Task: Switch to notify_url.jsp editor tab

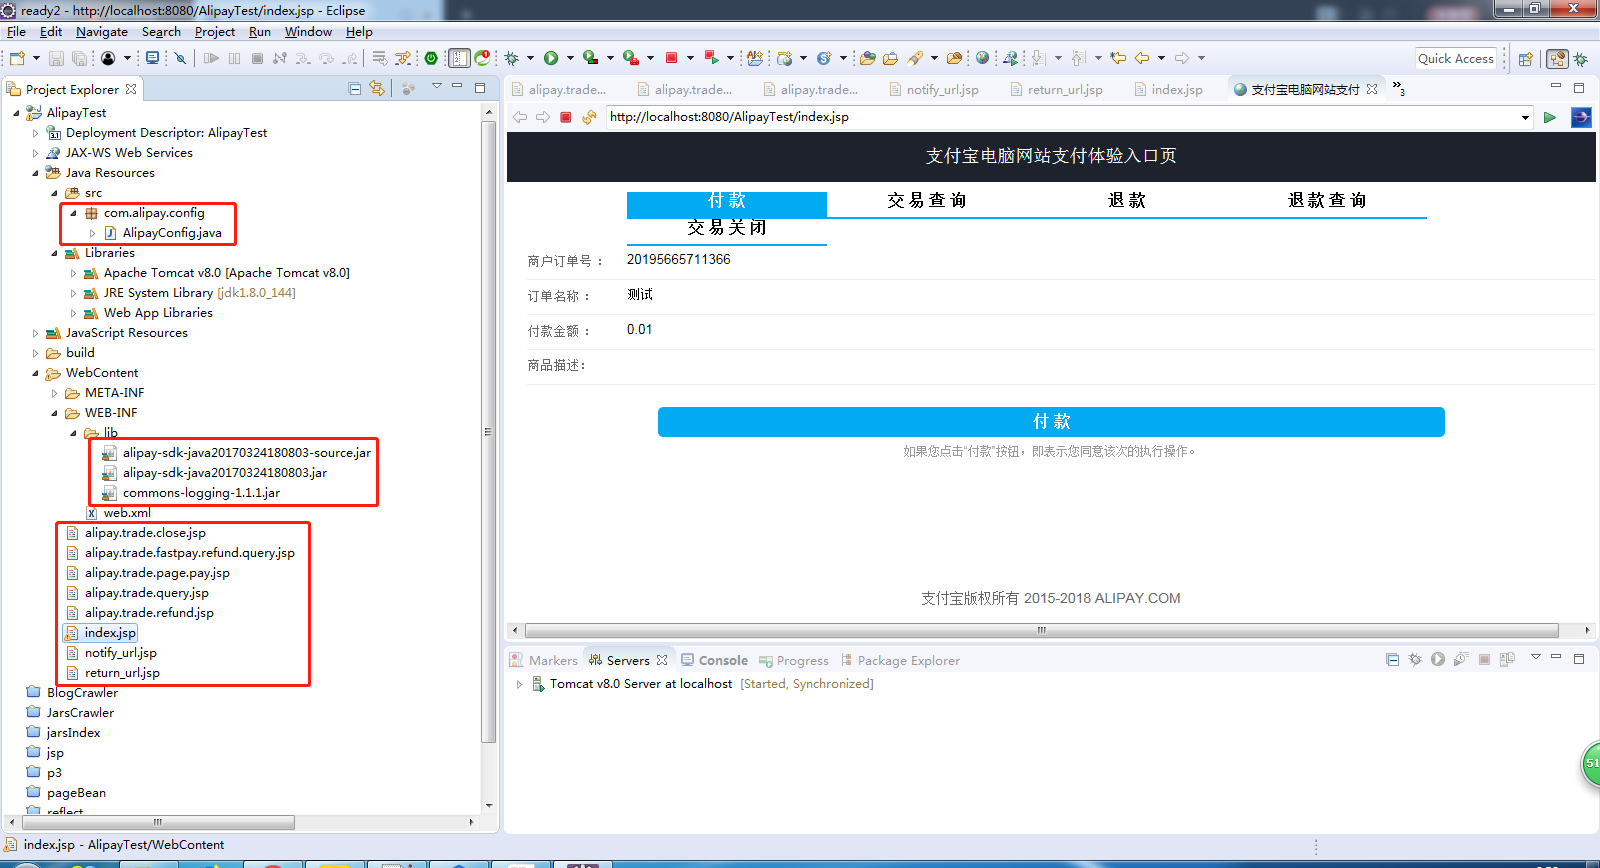Action: [x=934, y=89]
